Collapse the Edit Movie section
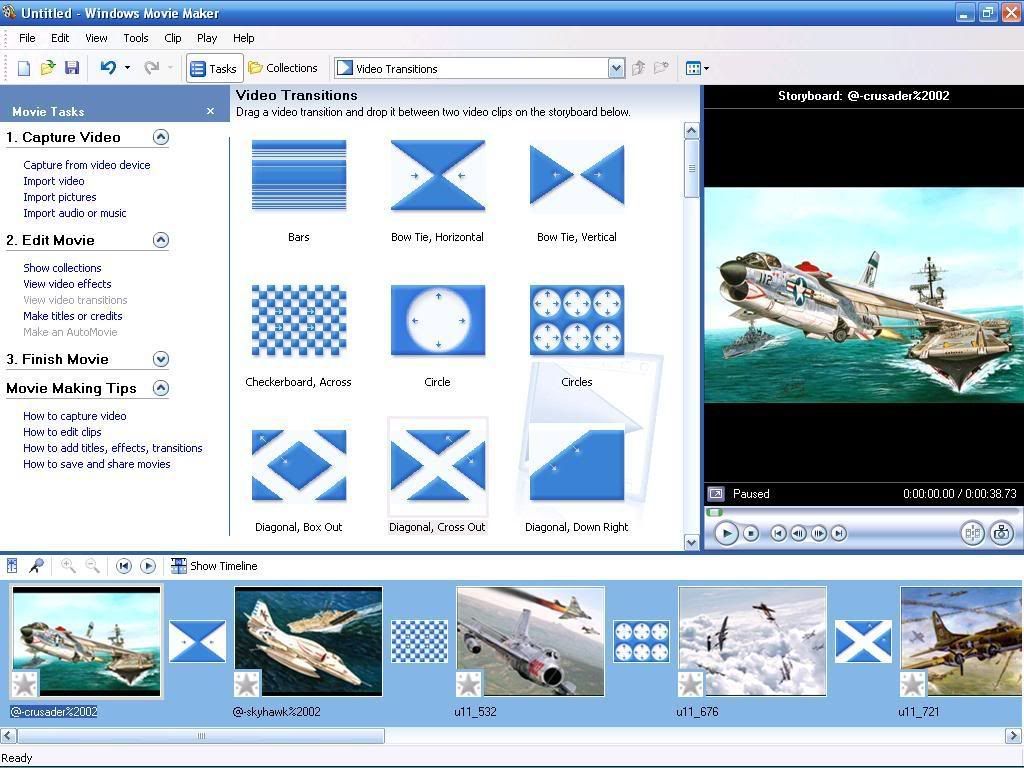This screenshot has width=1024, height=768. pos(161,240)
